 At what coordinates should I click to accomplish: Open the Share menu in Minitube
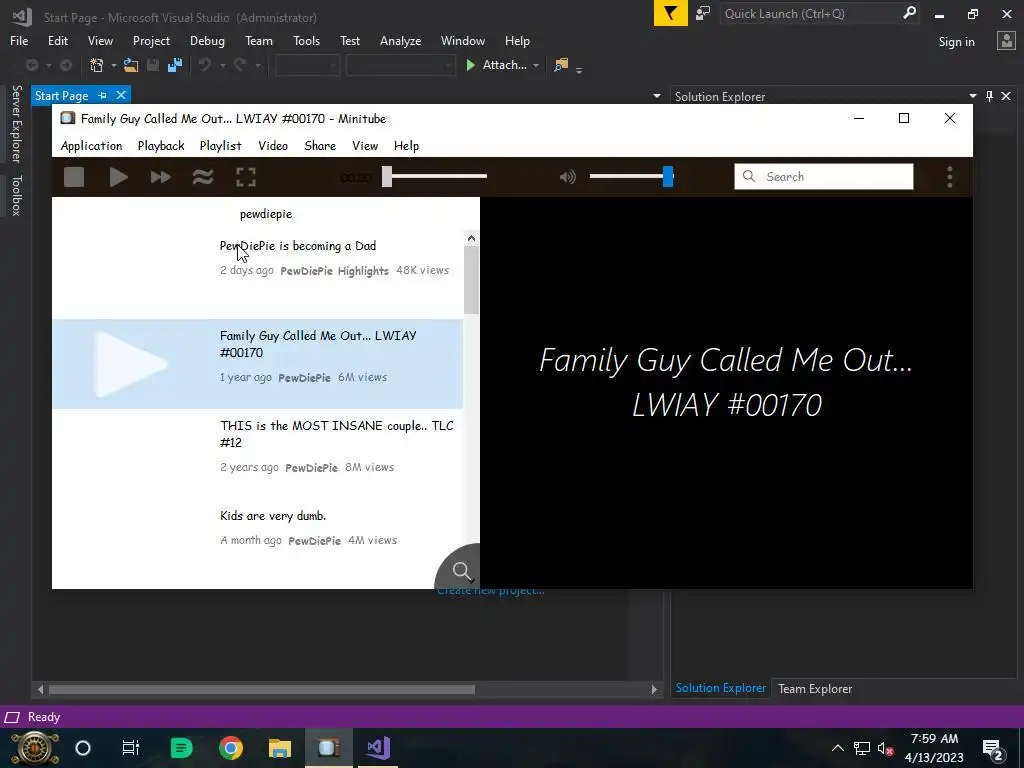click(x=320, y=146)
